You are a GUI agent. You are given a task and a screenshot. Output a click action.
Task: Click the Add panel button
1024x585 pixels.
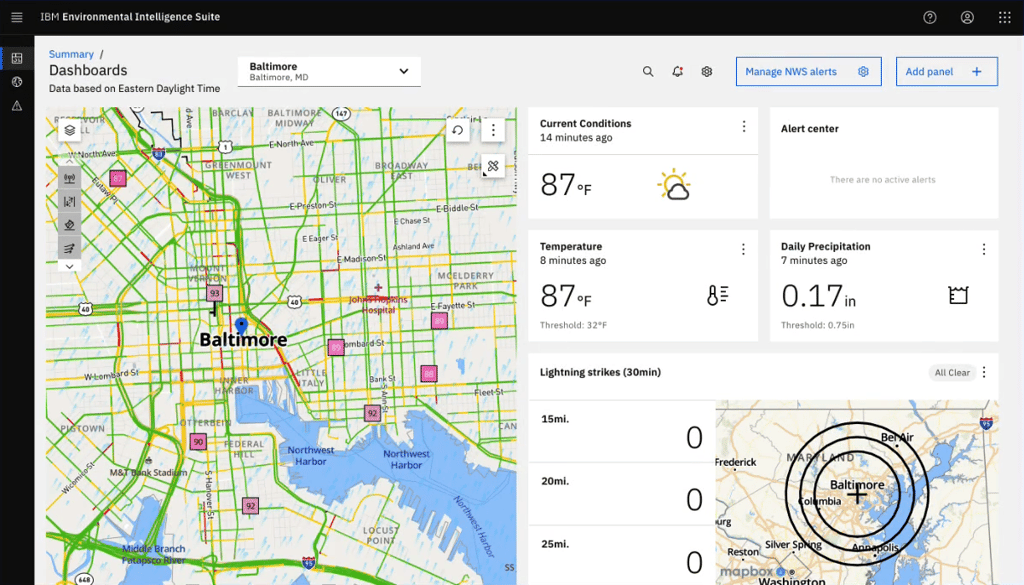coord(946,71)
